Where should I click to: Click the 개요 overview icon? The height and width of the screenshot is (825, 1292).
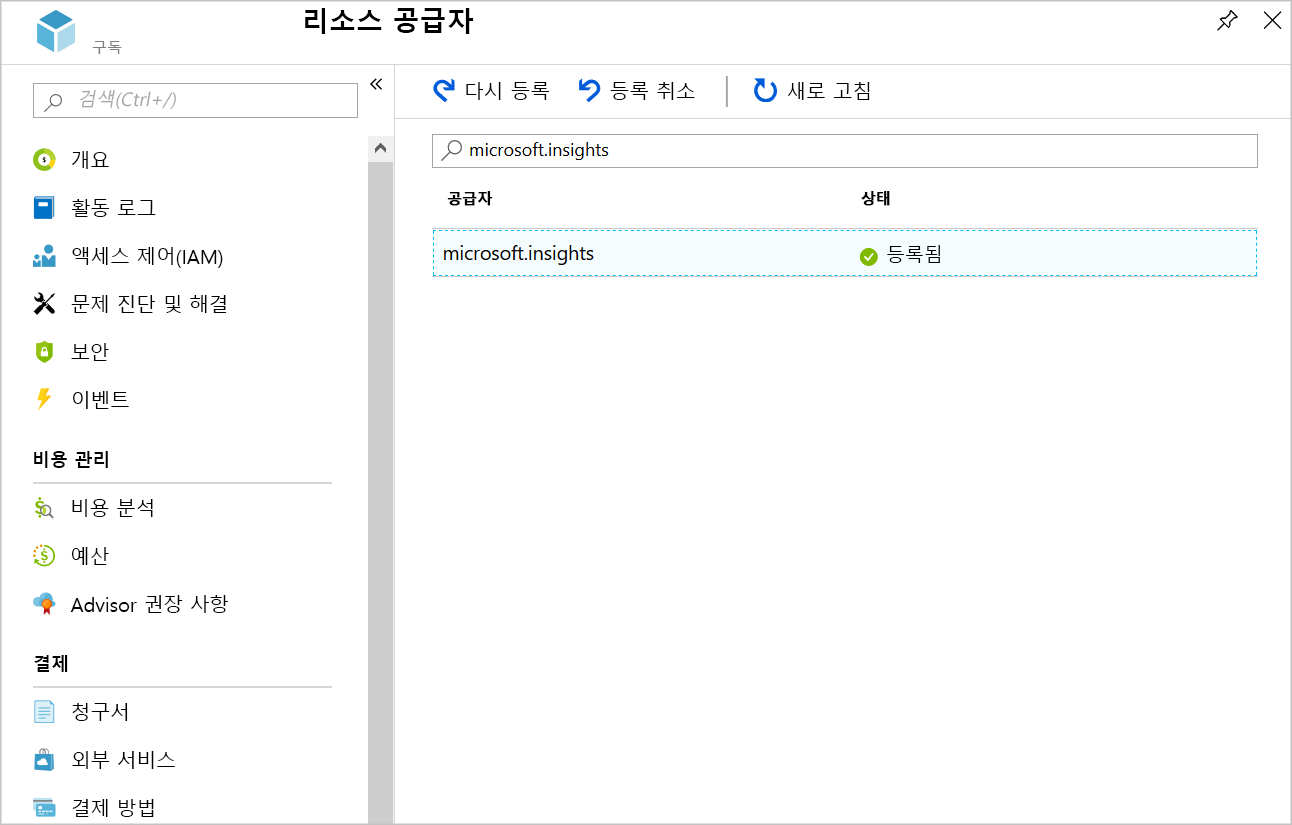44,160
